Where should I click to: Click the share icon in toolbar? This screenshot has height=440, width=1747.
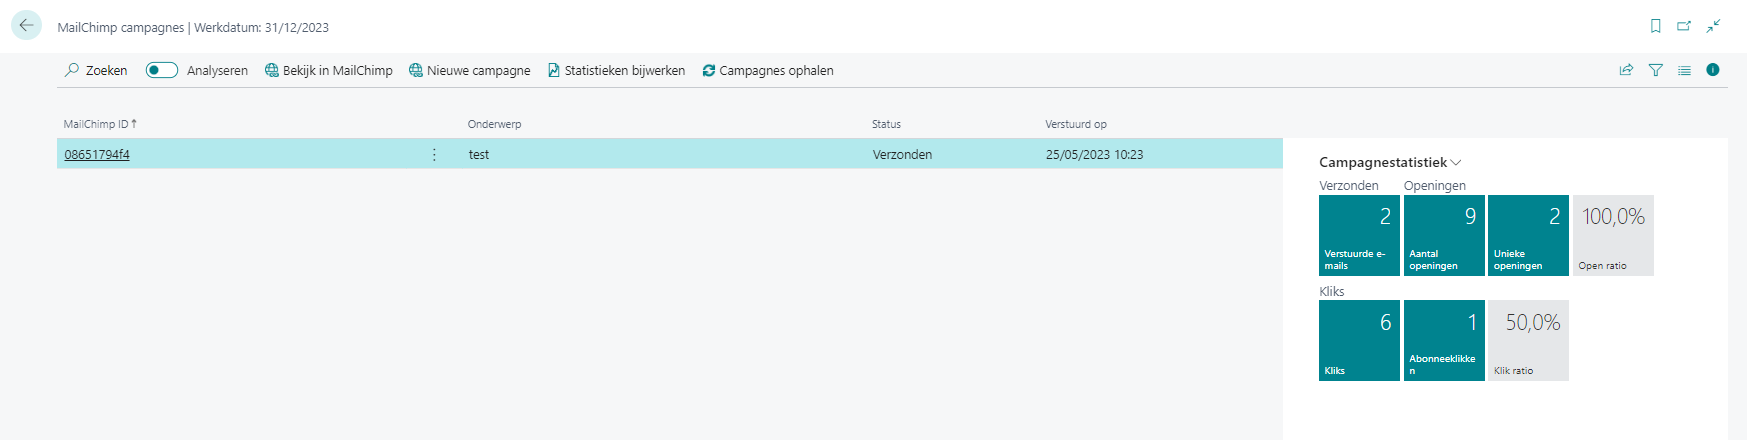1626,70
